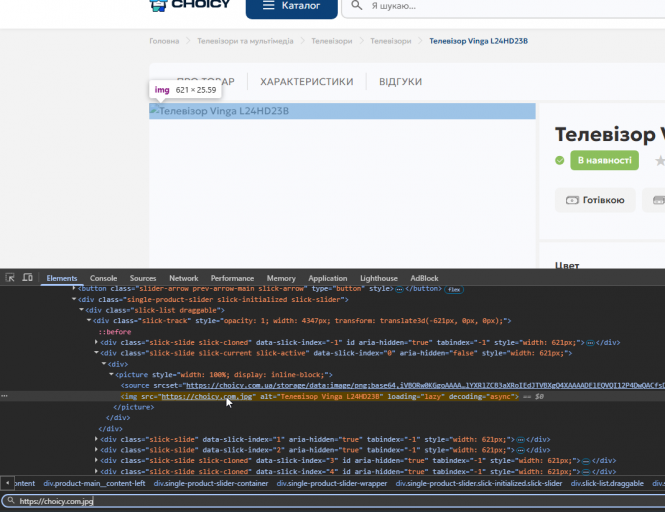Open the Application tab in DevTools

tap(328, 278)
